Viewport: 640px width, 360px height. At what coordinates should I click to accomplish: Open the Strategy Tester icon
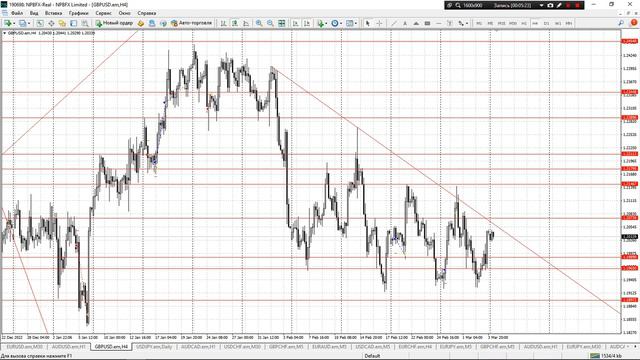tap(85, 23)
